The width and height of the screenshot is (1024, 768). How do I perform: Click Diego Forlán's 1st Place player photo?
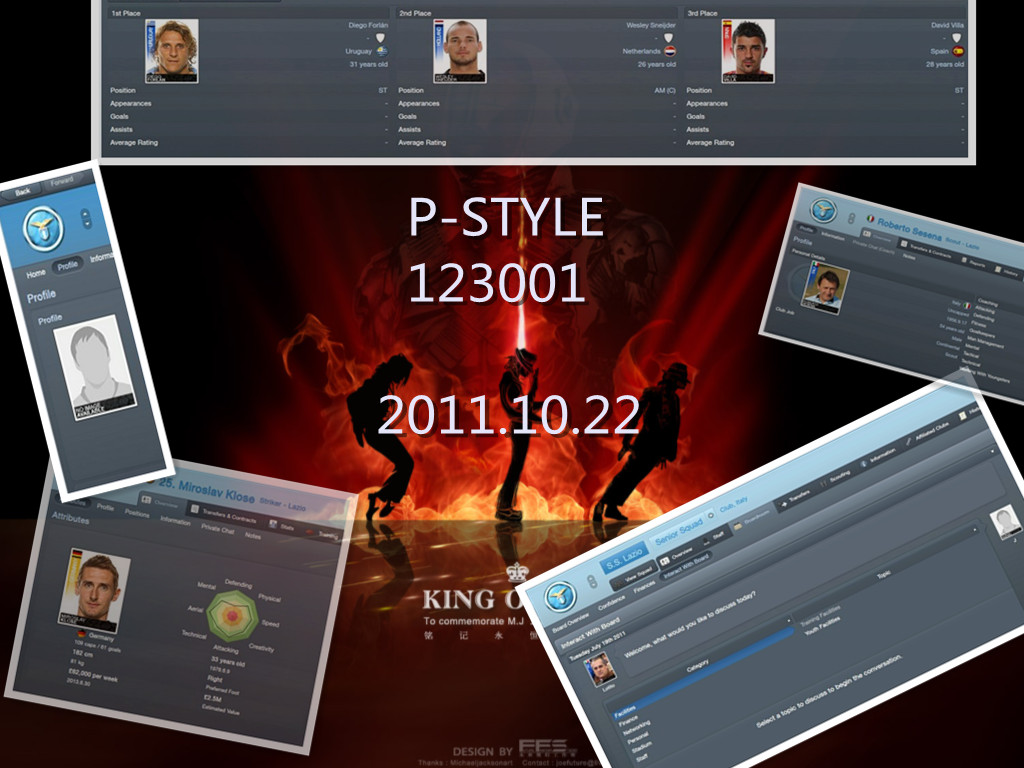(172, 51)
